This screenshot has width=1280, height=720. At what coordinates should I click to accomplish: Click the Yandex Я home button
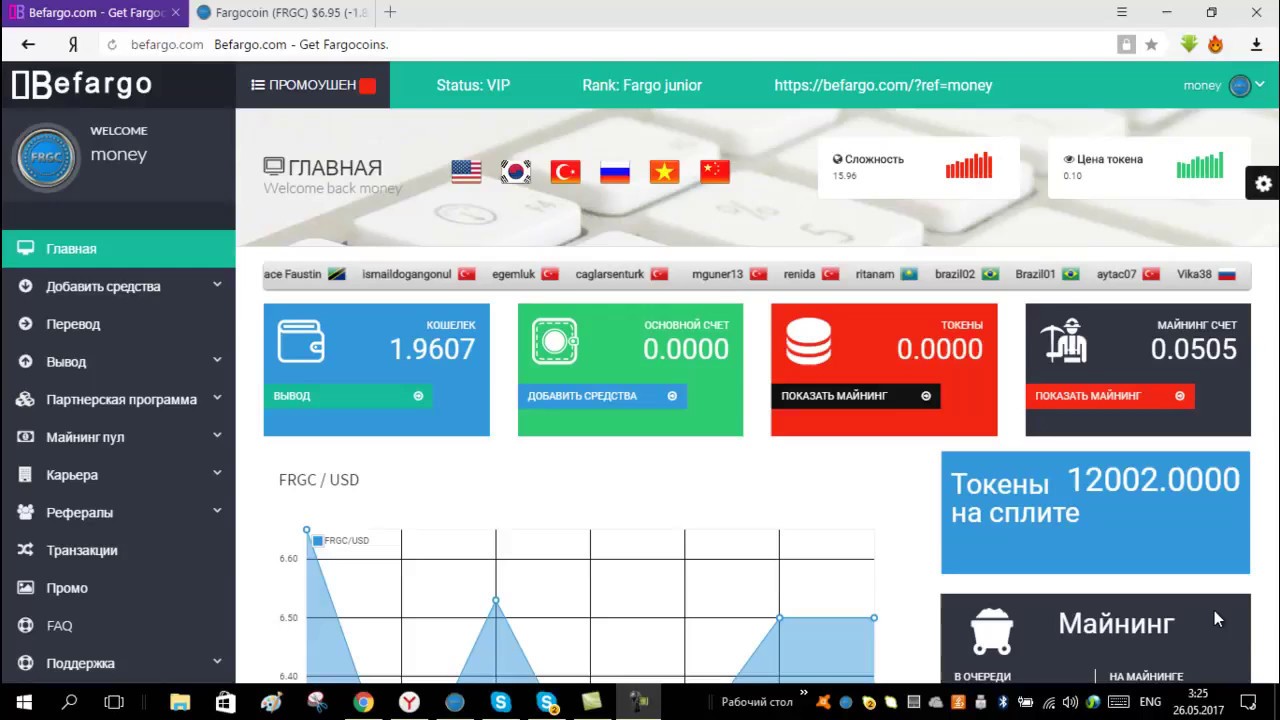(73, 45)
